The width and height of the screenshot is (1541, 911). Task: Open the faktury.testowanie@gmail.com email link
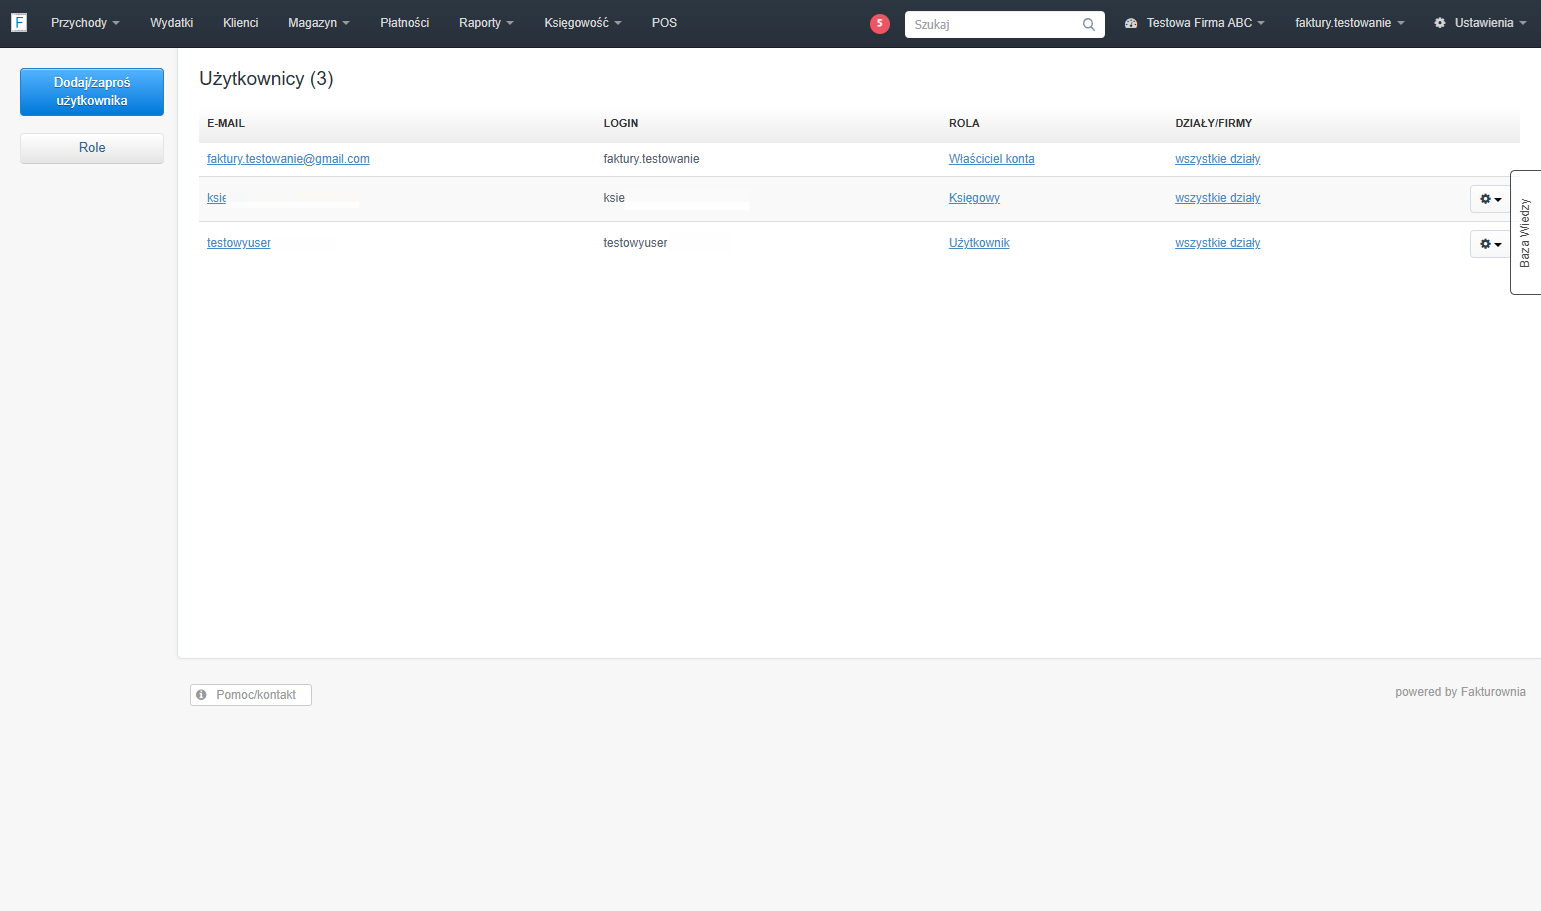click(x=288, y=159)
